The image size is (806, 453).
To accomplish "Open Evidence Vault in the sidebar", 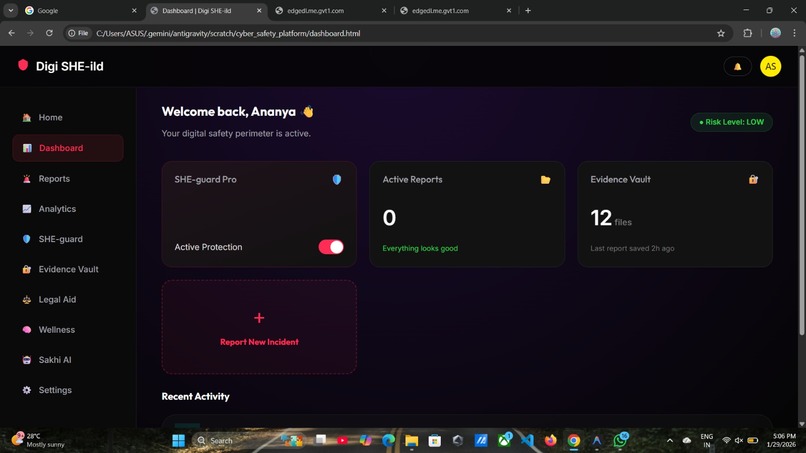I will 68,269.
